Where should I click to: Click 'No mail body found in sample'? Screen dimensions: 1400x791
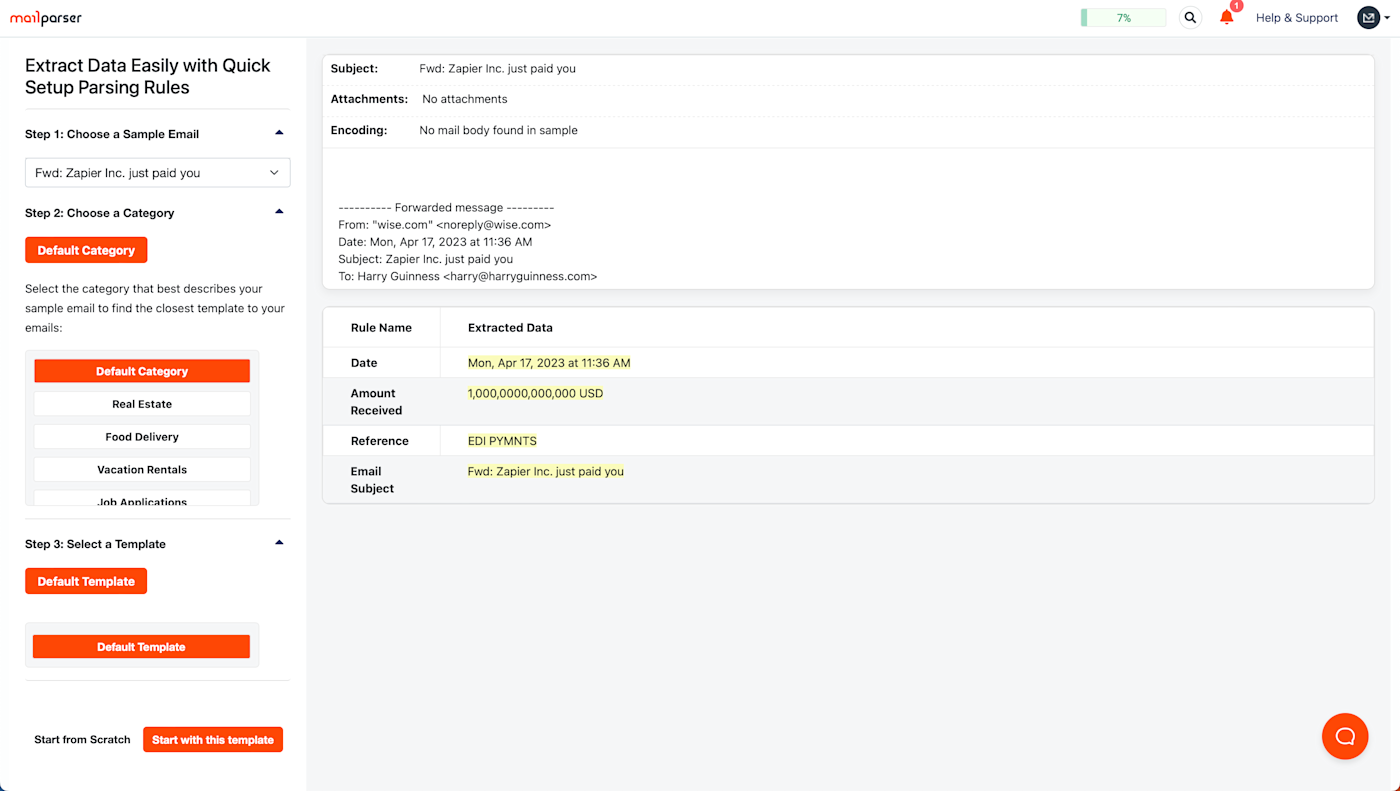(498, 130)
